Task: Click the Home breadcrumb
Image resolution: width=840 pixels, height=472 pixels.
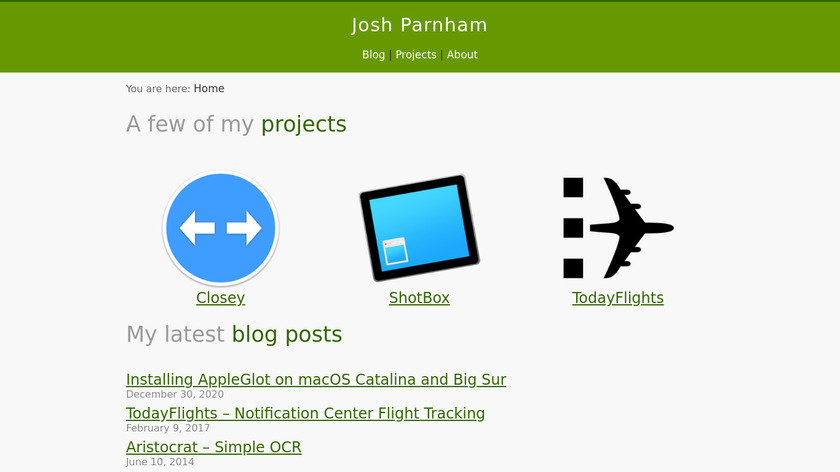Action: 209,89
